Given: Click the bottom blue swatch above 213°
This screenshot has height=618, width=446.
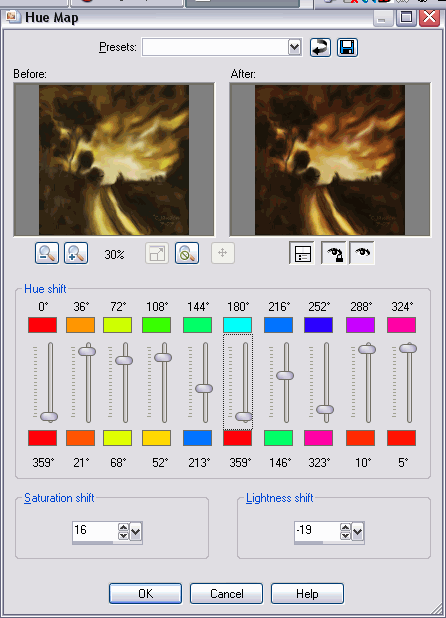Looking at the screenshot, I should pos(197,438).
